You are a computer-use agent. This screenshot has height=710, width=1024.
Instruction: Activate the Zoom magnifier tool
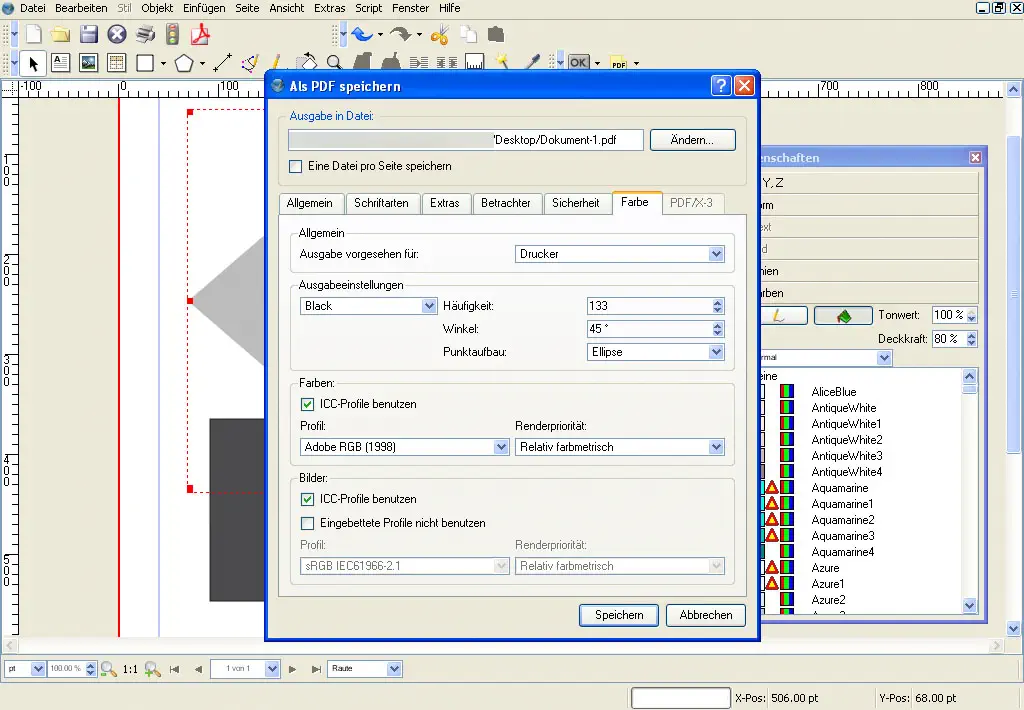click(332, 62)
